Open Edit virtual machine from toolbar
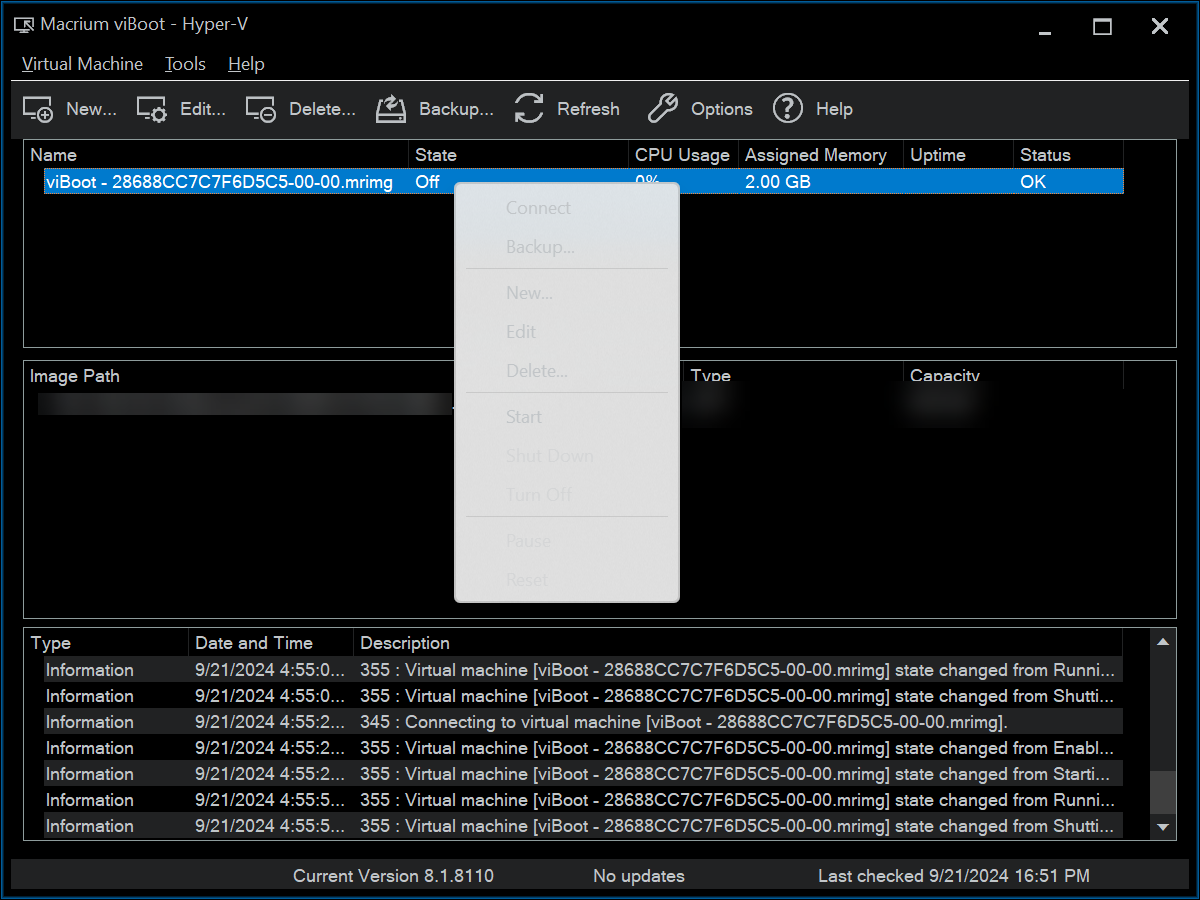 tap(152, 109)
